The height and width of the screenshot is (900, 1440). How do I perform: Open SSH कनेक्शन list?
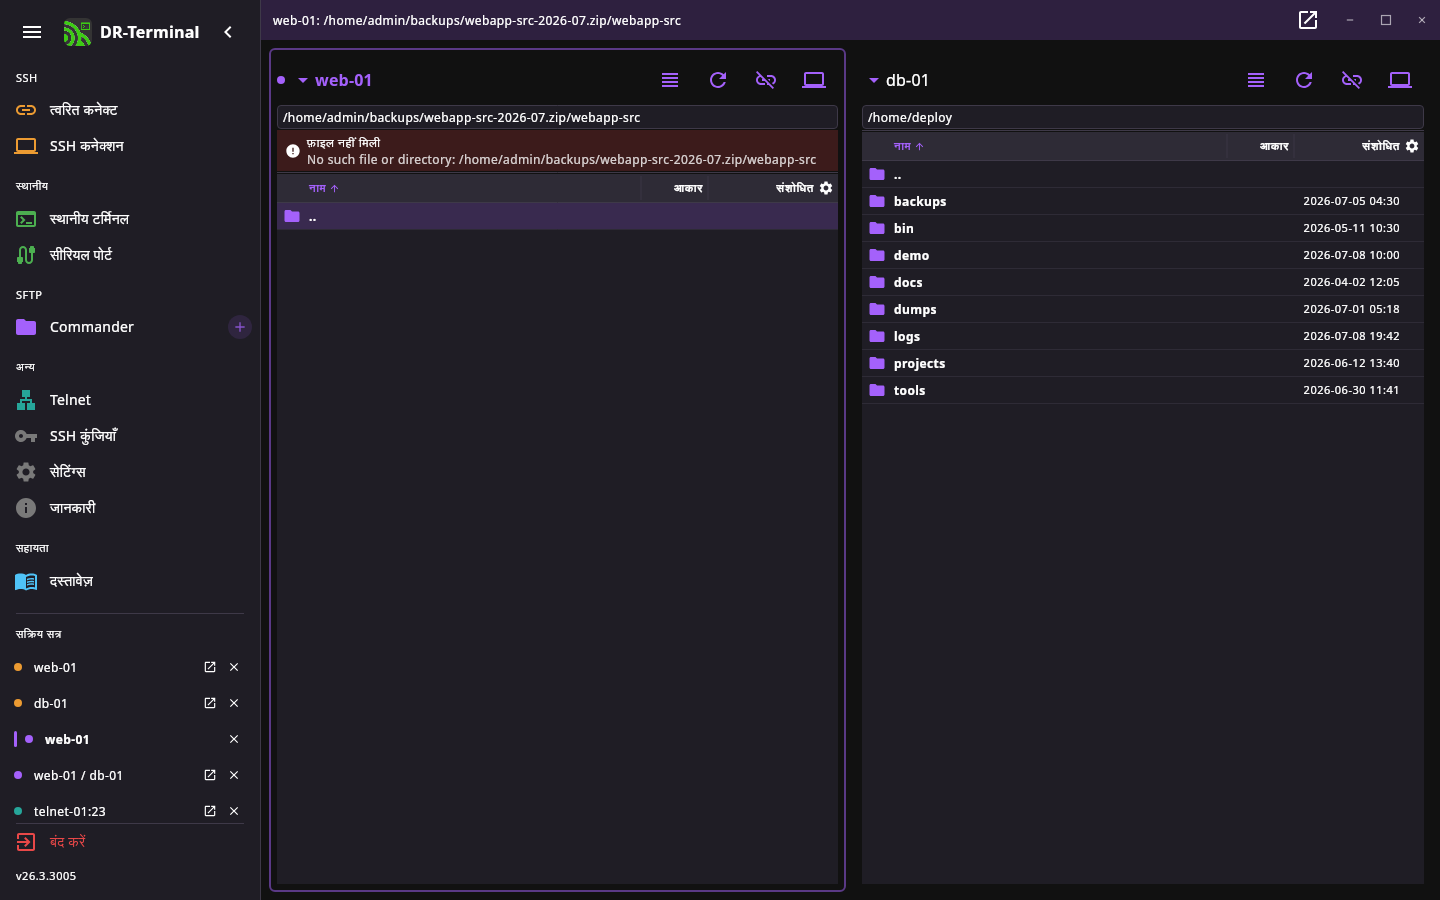point(130,146)
